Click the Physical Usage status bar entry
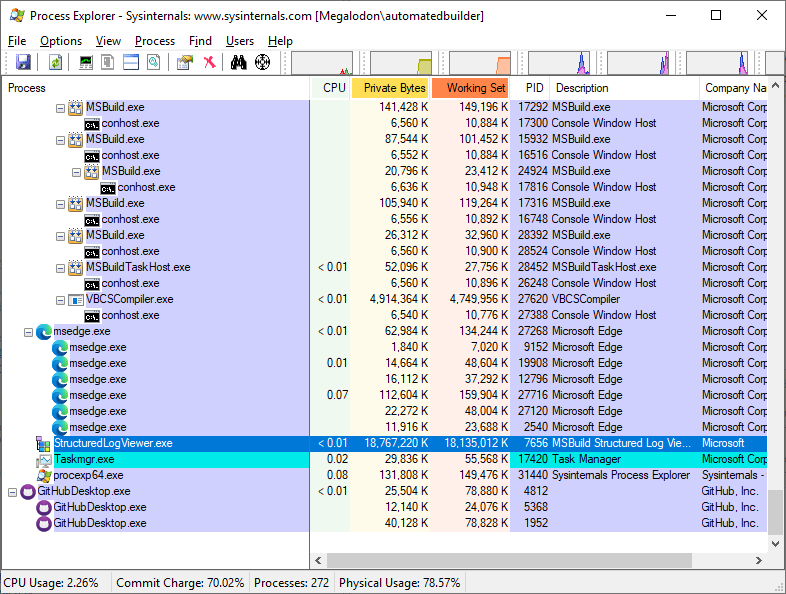Viewport: 786px width, 594px height. pos(400,583)
